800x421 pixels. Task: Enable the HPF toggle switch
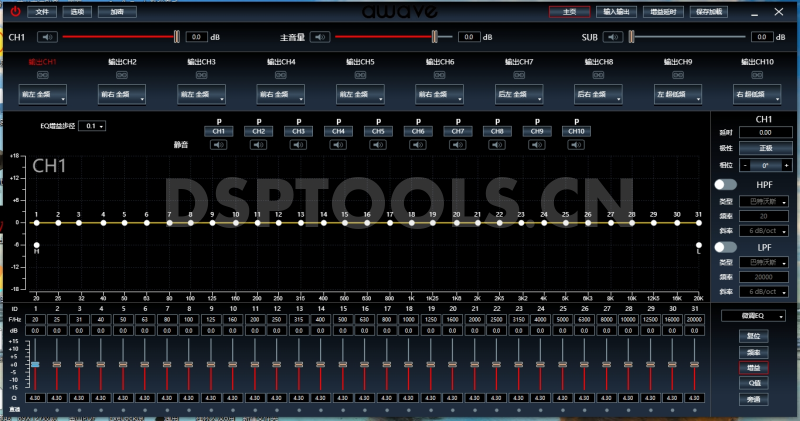coord(725,185)
